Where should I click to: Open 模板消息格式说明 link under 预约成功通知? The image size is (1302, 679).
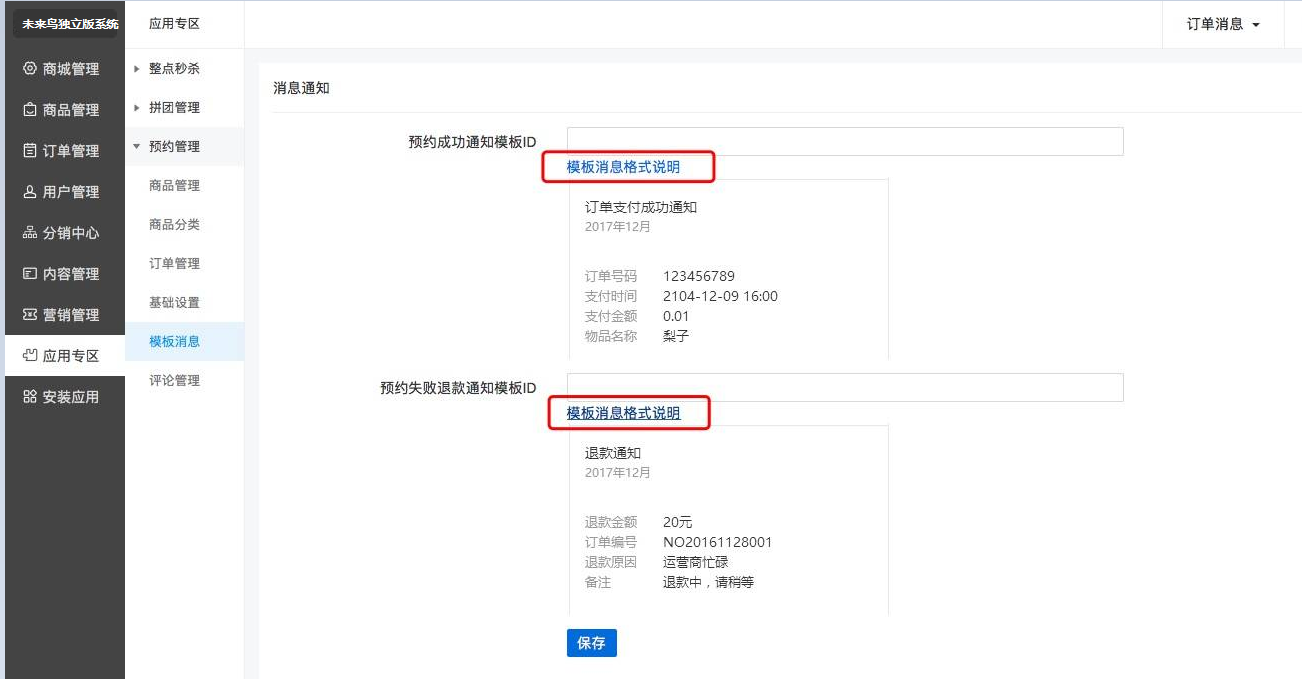[x=623, y=167]
